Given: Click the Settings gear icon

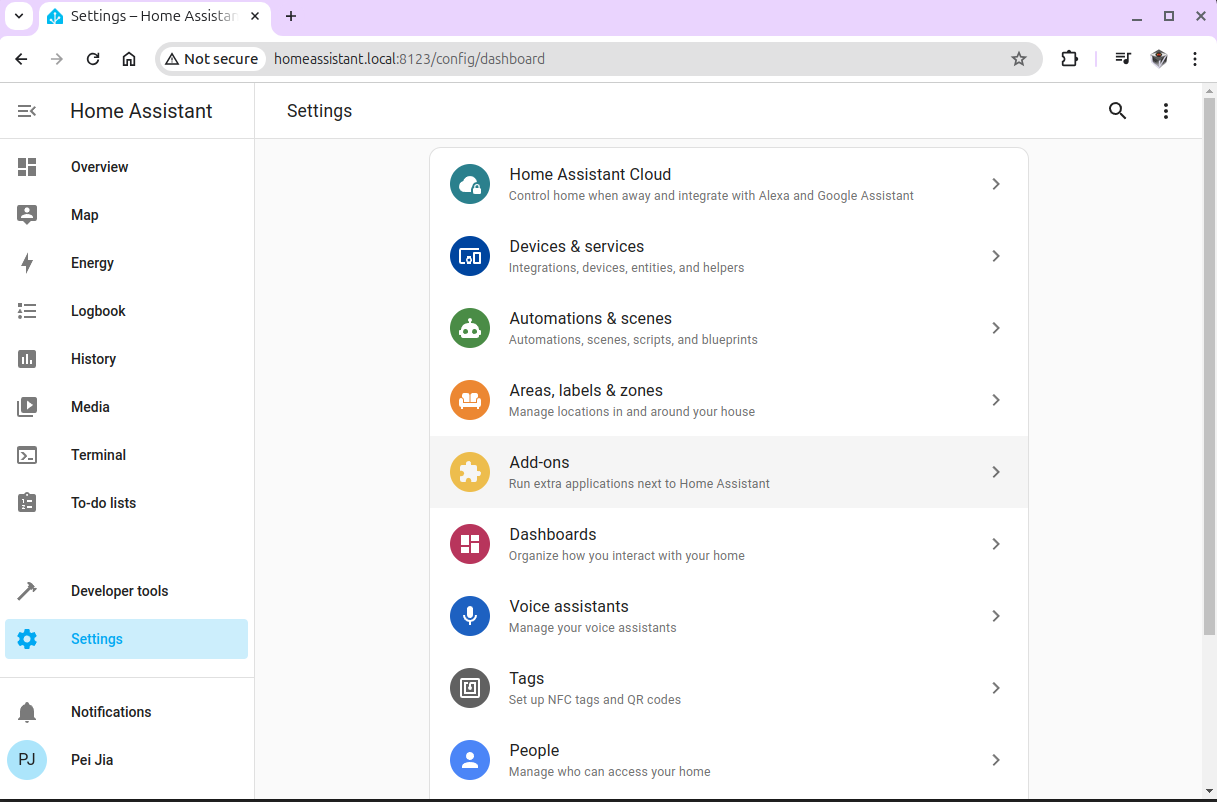Looking at the screenshot, I should point(27,639).
